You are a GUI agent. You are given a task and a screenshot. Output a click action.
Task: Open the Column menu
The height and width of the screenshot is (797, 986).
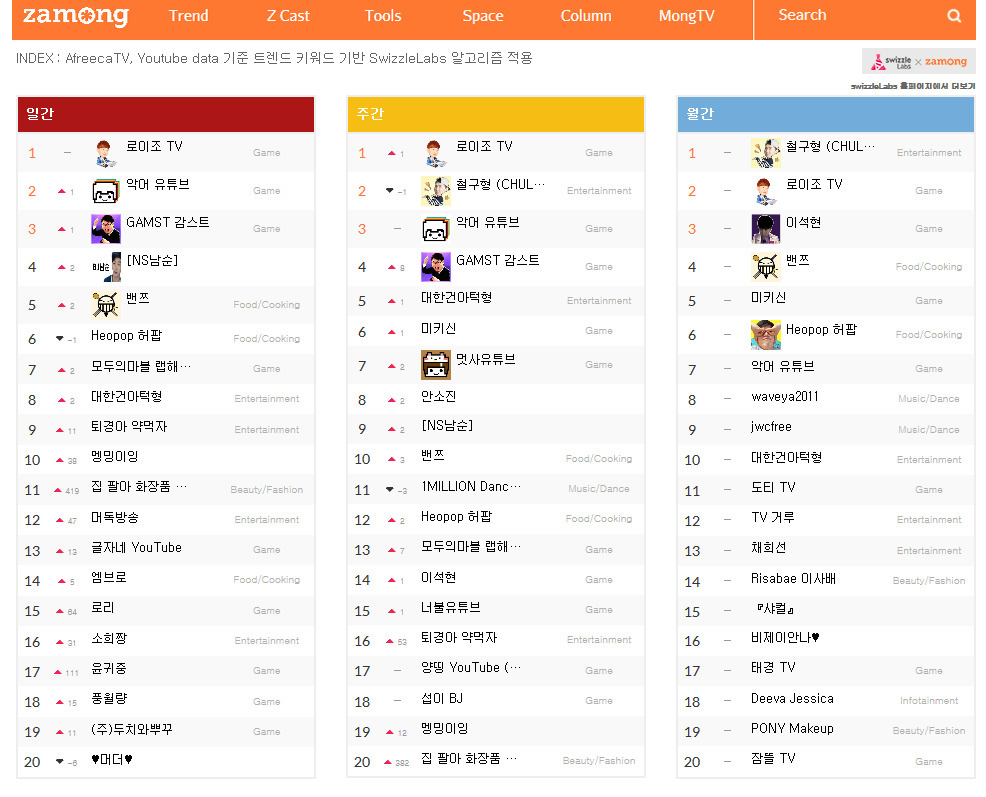(x=586, y=16)
